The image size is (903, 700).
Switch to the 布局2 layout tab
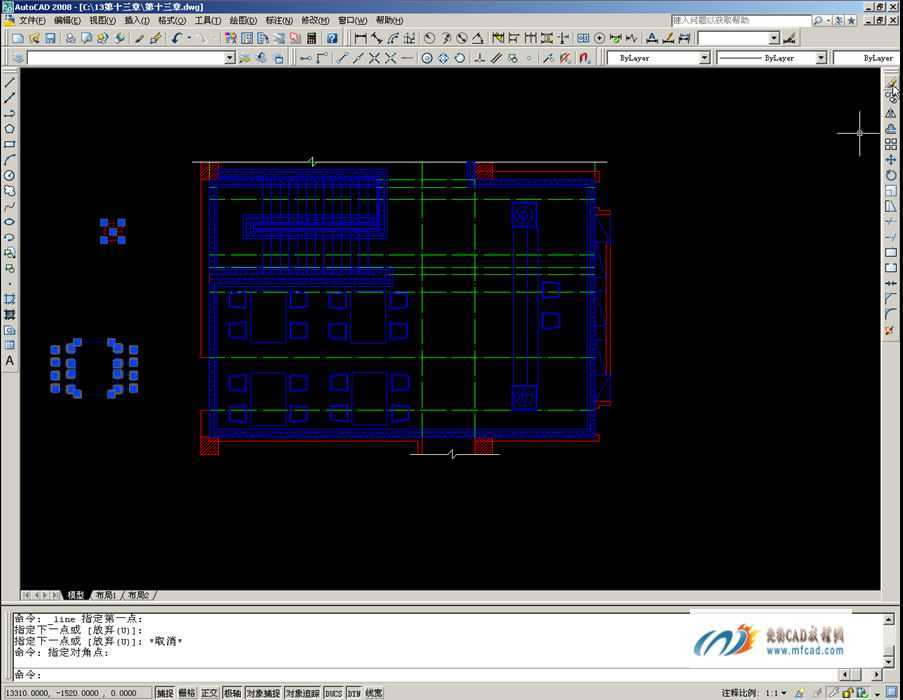coord(138,595)
